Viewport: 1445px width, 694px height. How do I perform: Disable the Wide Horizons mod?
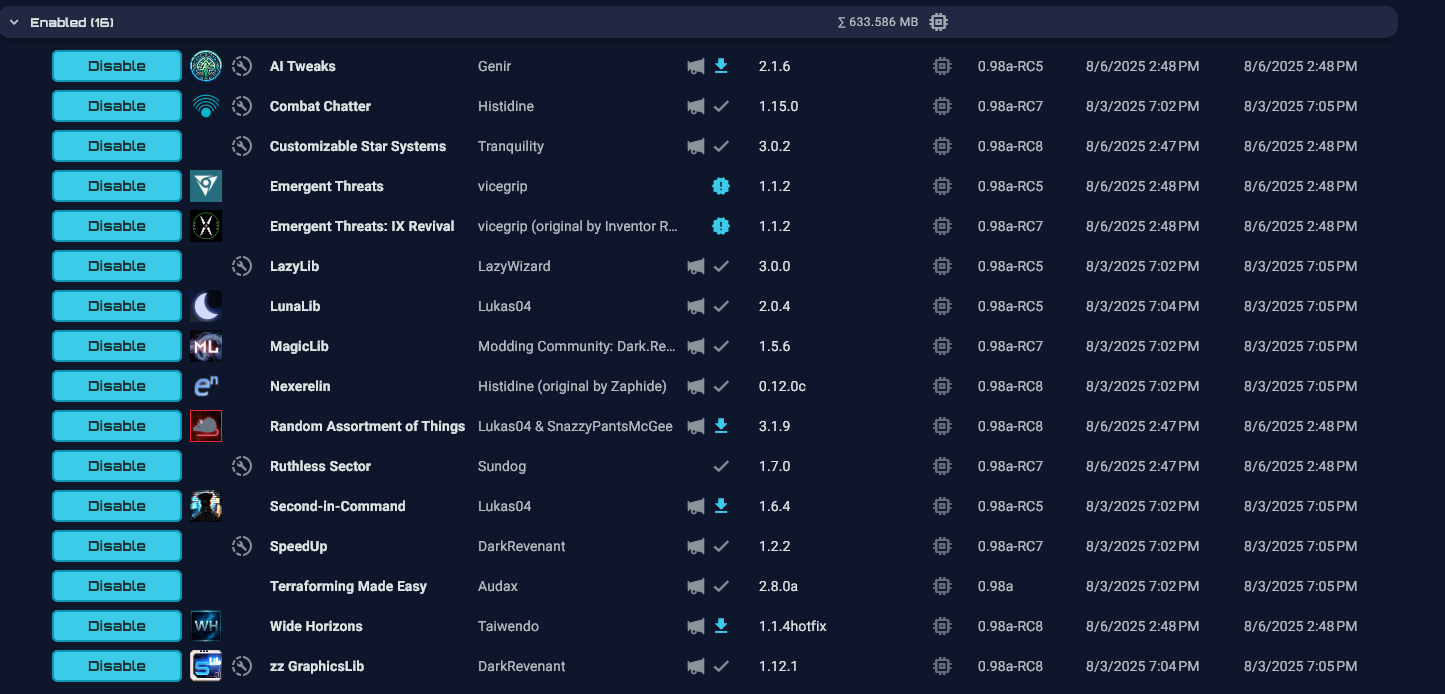pos(117,626)
